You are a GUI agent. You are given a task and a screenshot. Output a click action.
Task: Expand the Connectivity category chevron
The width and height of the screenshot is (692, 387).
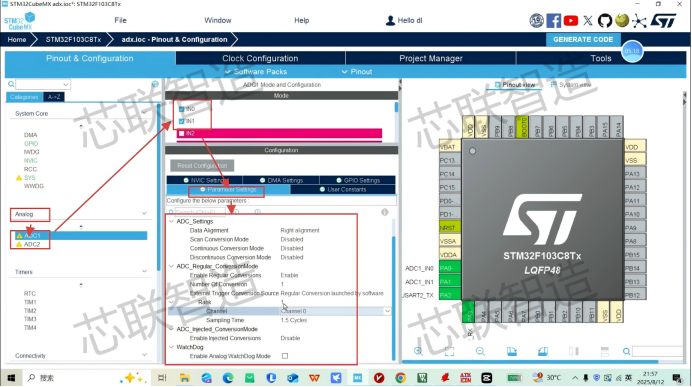(144, 355)
